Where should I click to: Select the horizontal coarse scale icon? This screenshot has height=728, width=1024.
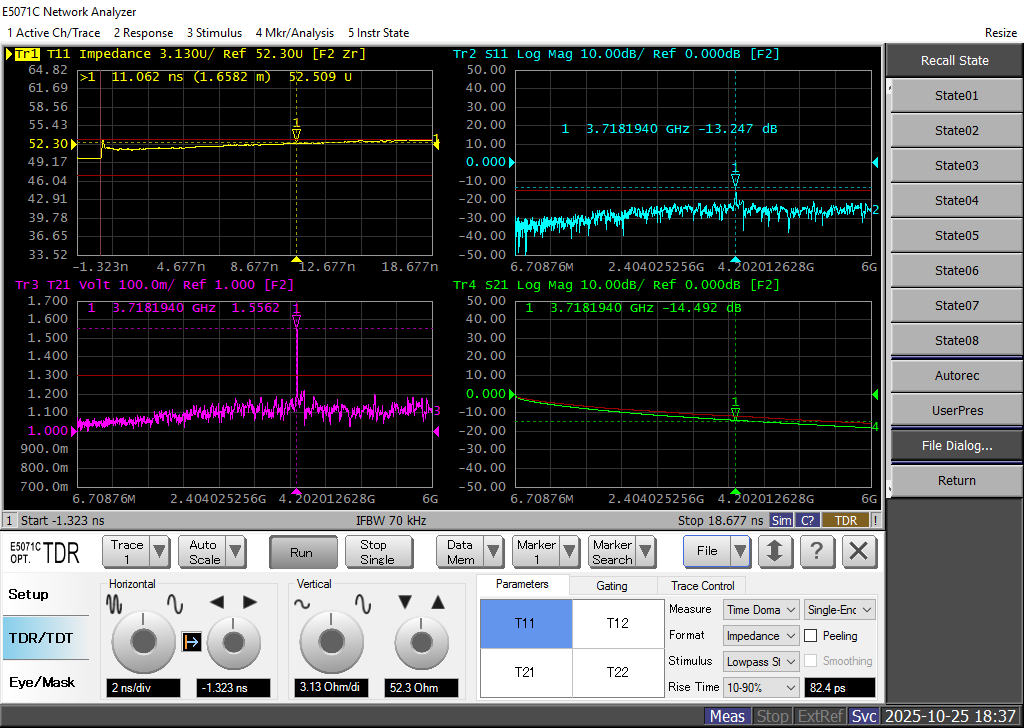pyautogui.click(x=113, y=603)
